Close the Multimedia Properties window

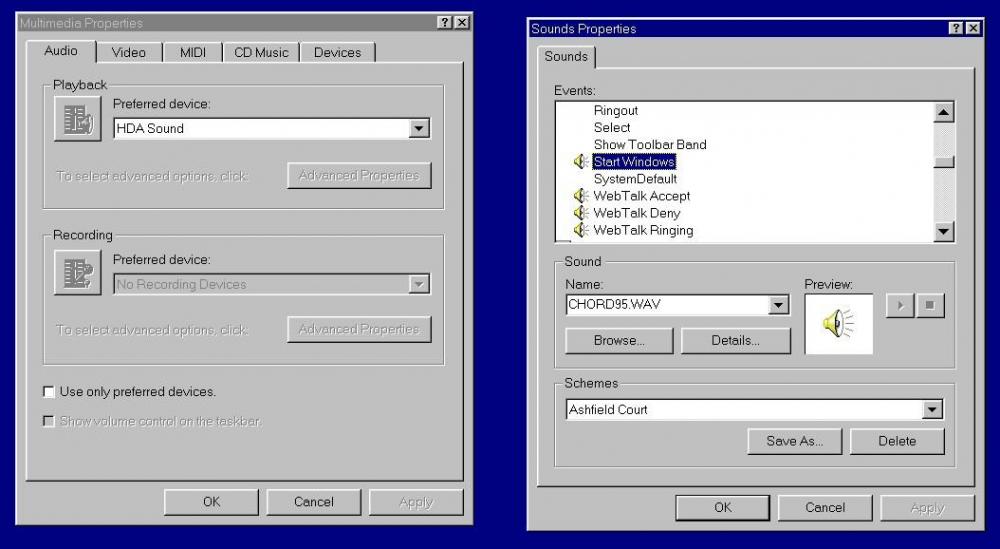462,23
